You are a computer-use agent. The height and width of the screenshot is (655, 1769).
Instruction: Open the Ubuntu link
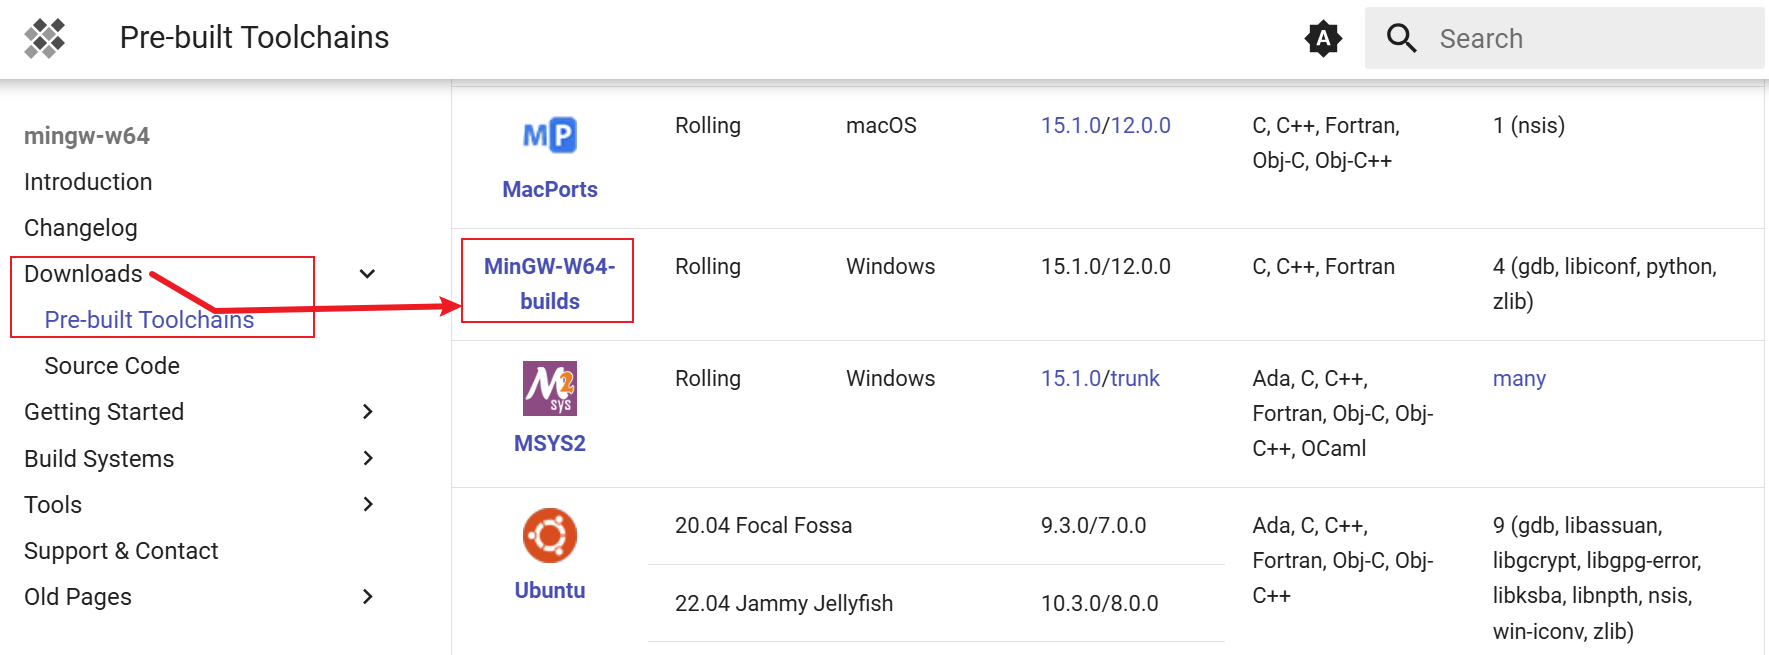550,590
